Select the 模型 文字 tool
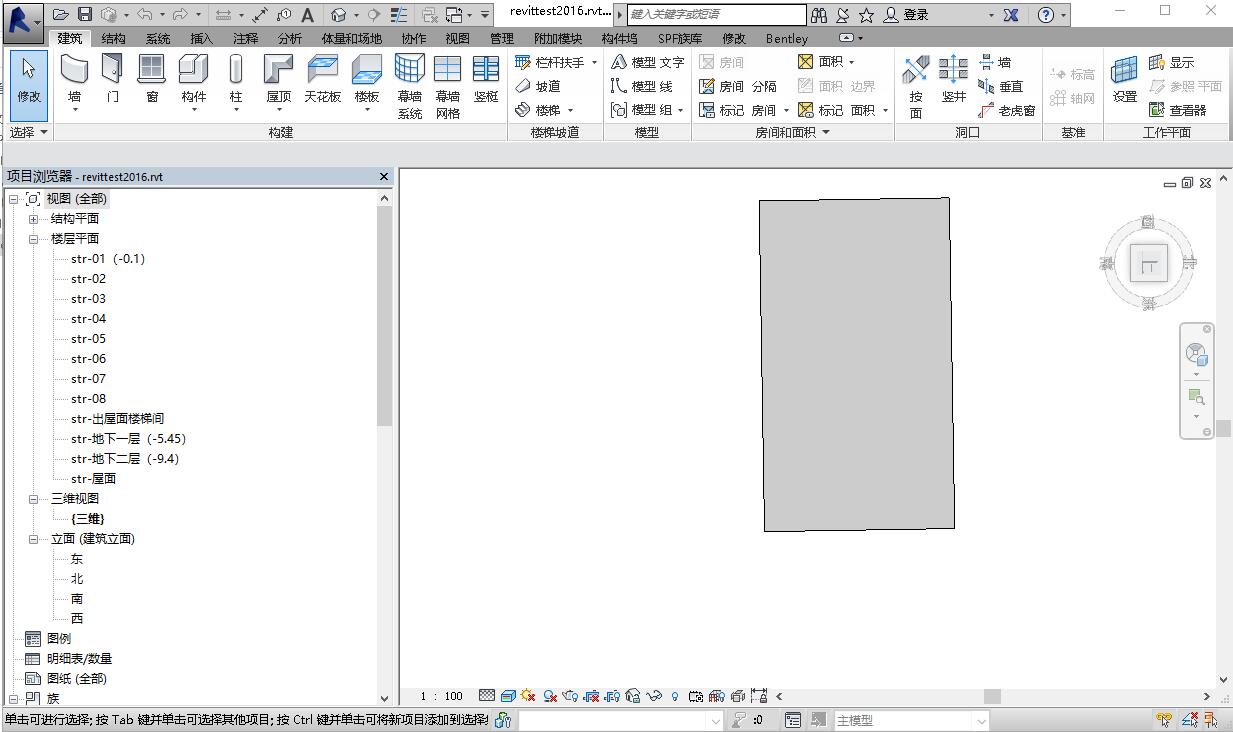This screenshot has height=732, width=1233. (x=647, y=62)
